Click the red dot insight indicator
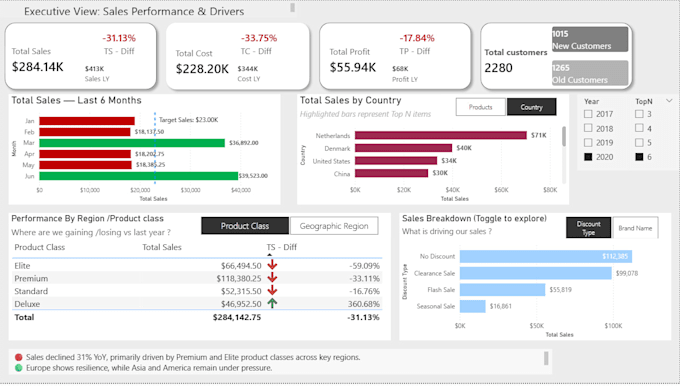 [19, 357]
